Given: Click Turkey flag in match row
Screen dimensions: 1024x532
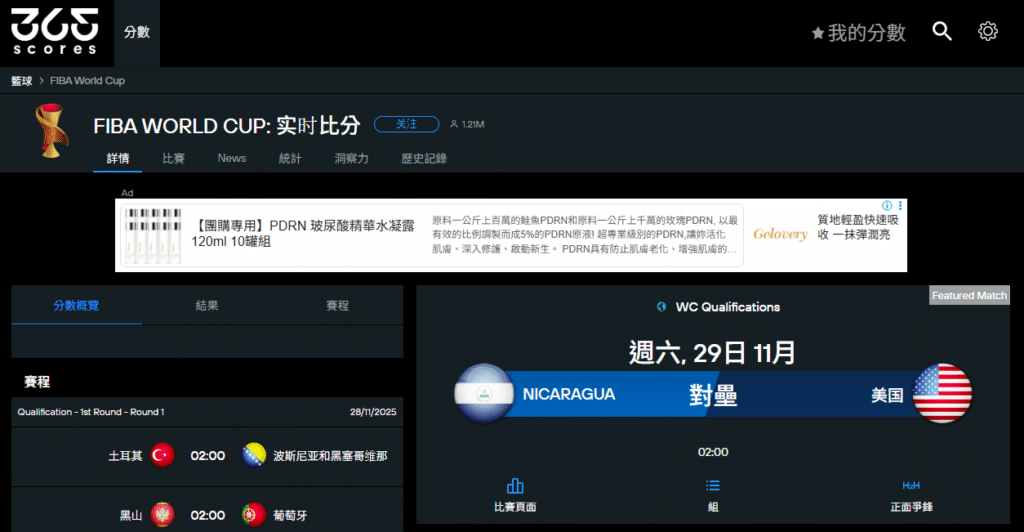Looking at the screenshot, I should [x=162, y=456].
